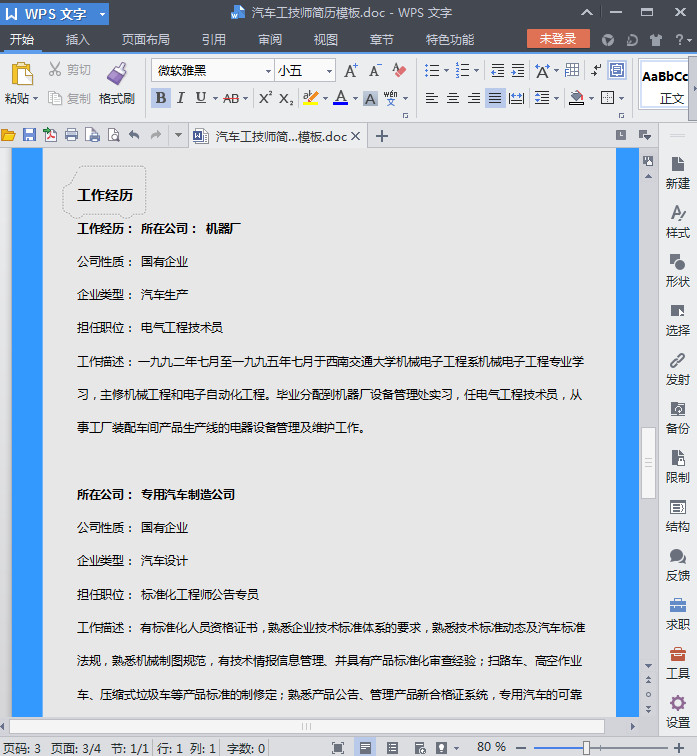Switch to the 视图 ribbon tab
The height and width of the screenshot is (756, 697).
click(326, 40)
